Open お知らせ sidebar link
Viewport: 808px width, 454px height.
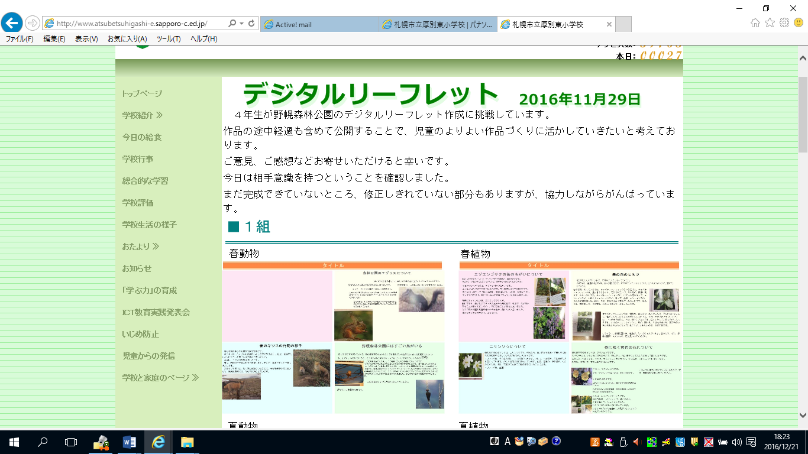[x=137, y=268]
